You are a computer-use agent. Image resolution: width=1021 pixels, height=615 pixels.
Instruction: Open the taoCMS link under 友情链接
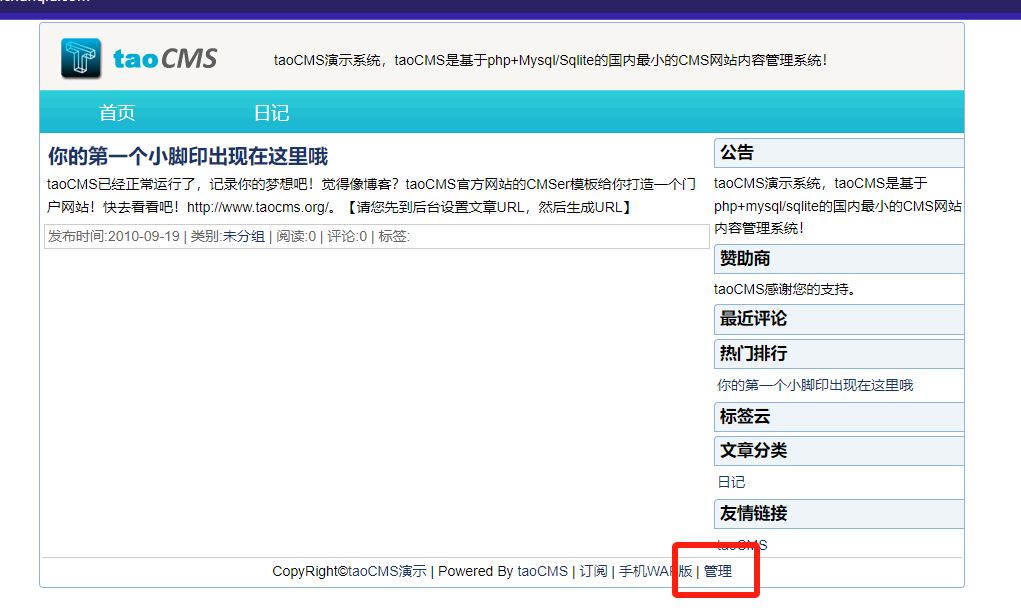click(742, 545)
